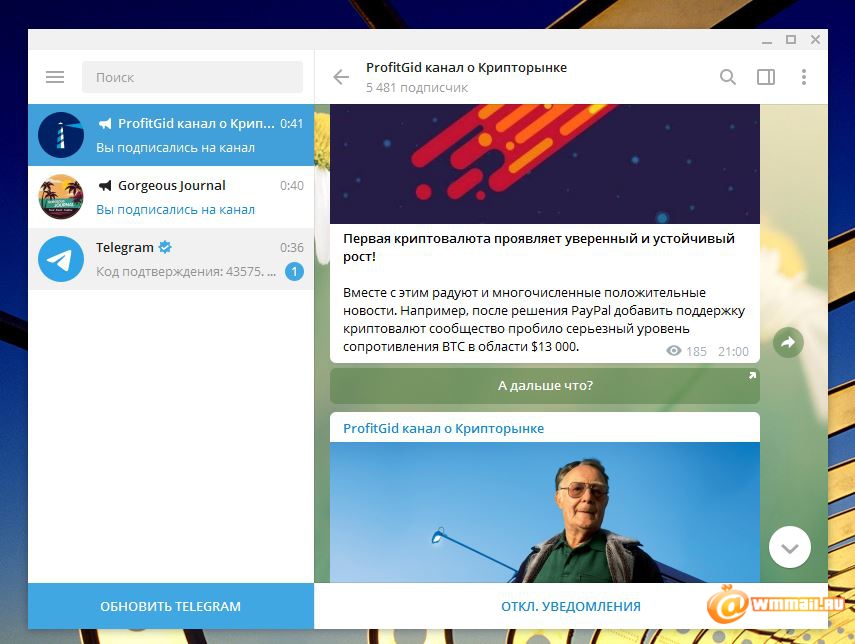Open the three-dot channel options menu

pos(804,77)
